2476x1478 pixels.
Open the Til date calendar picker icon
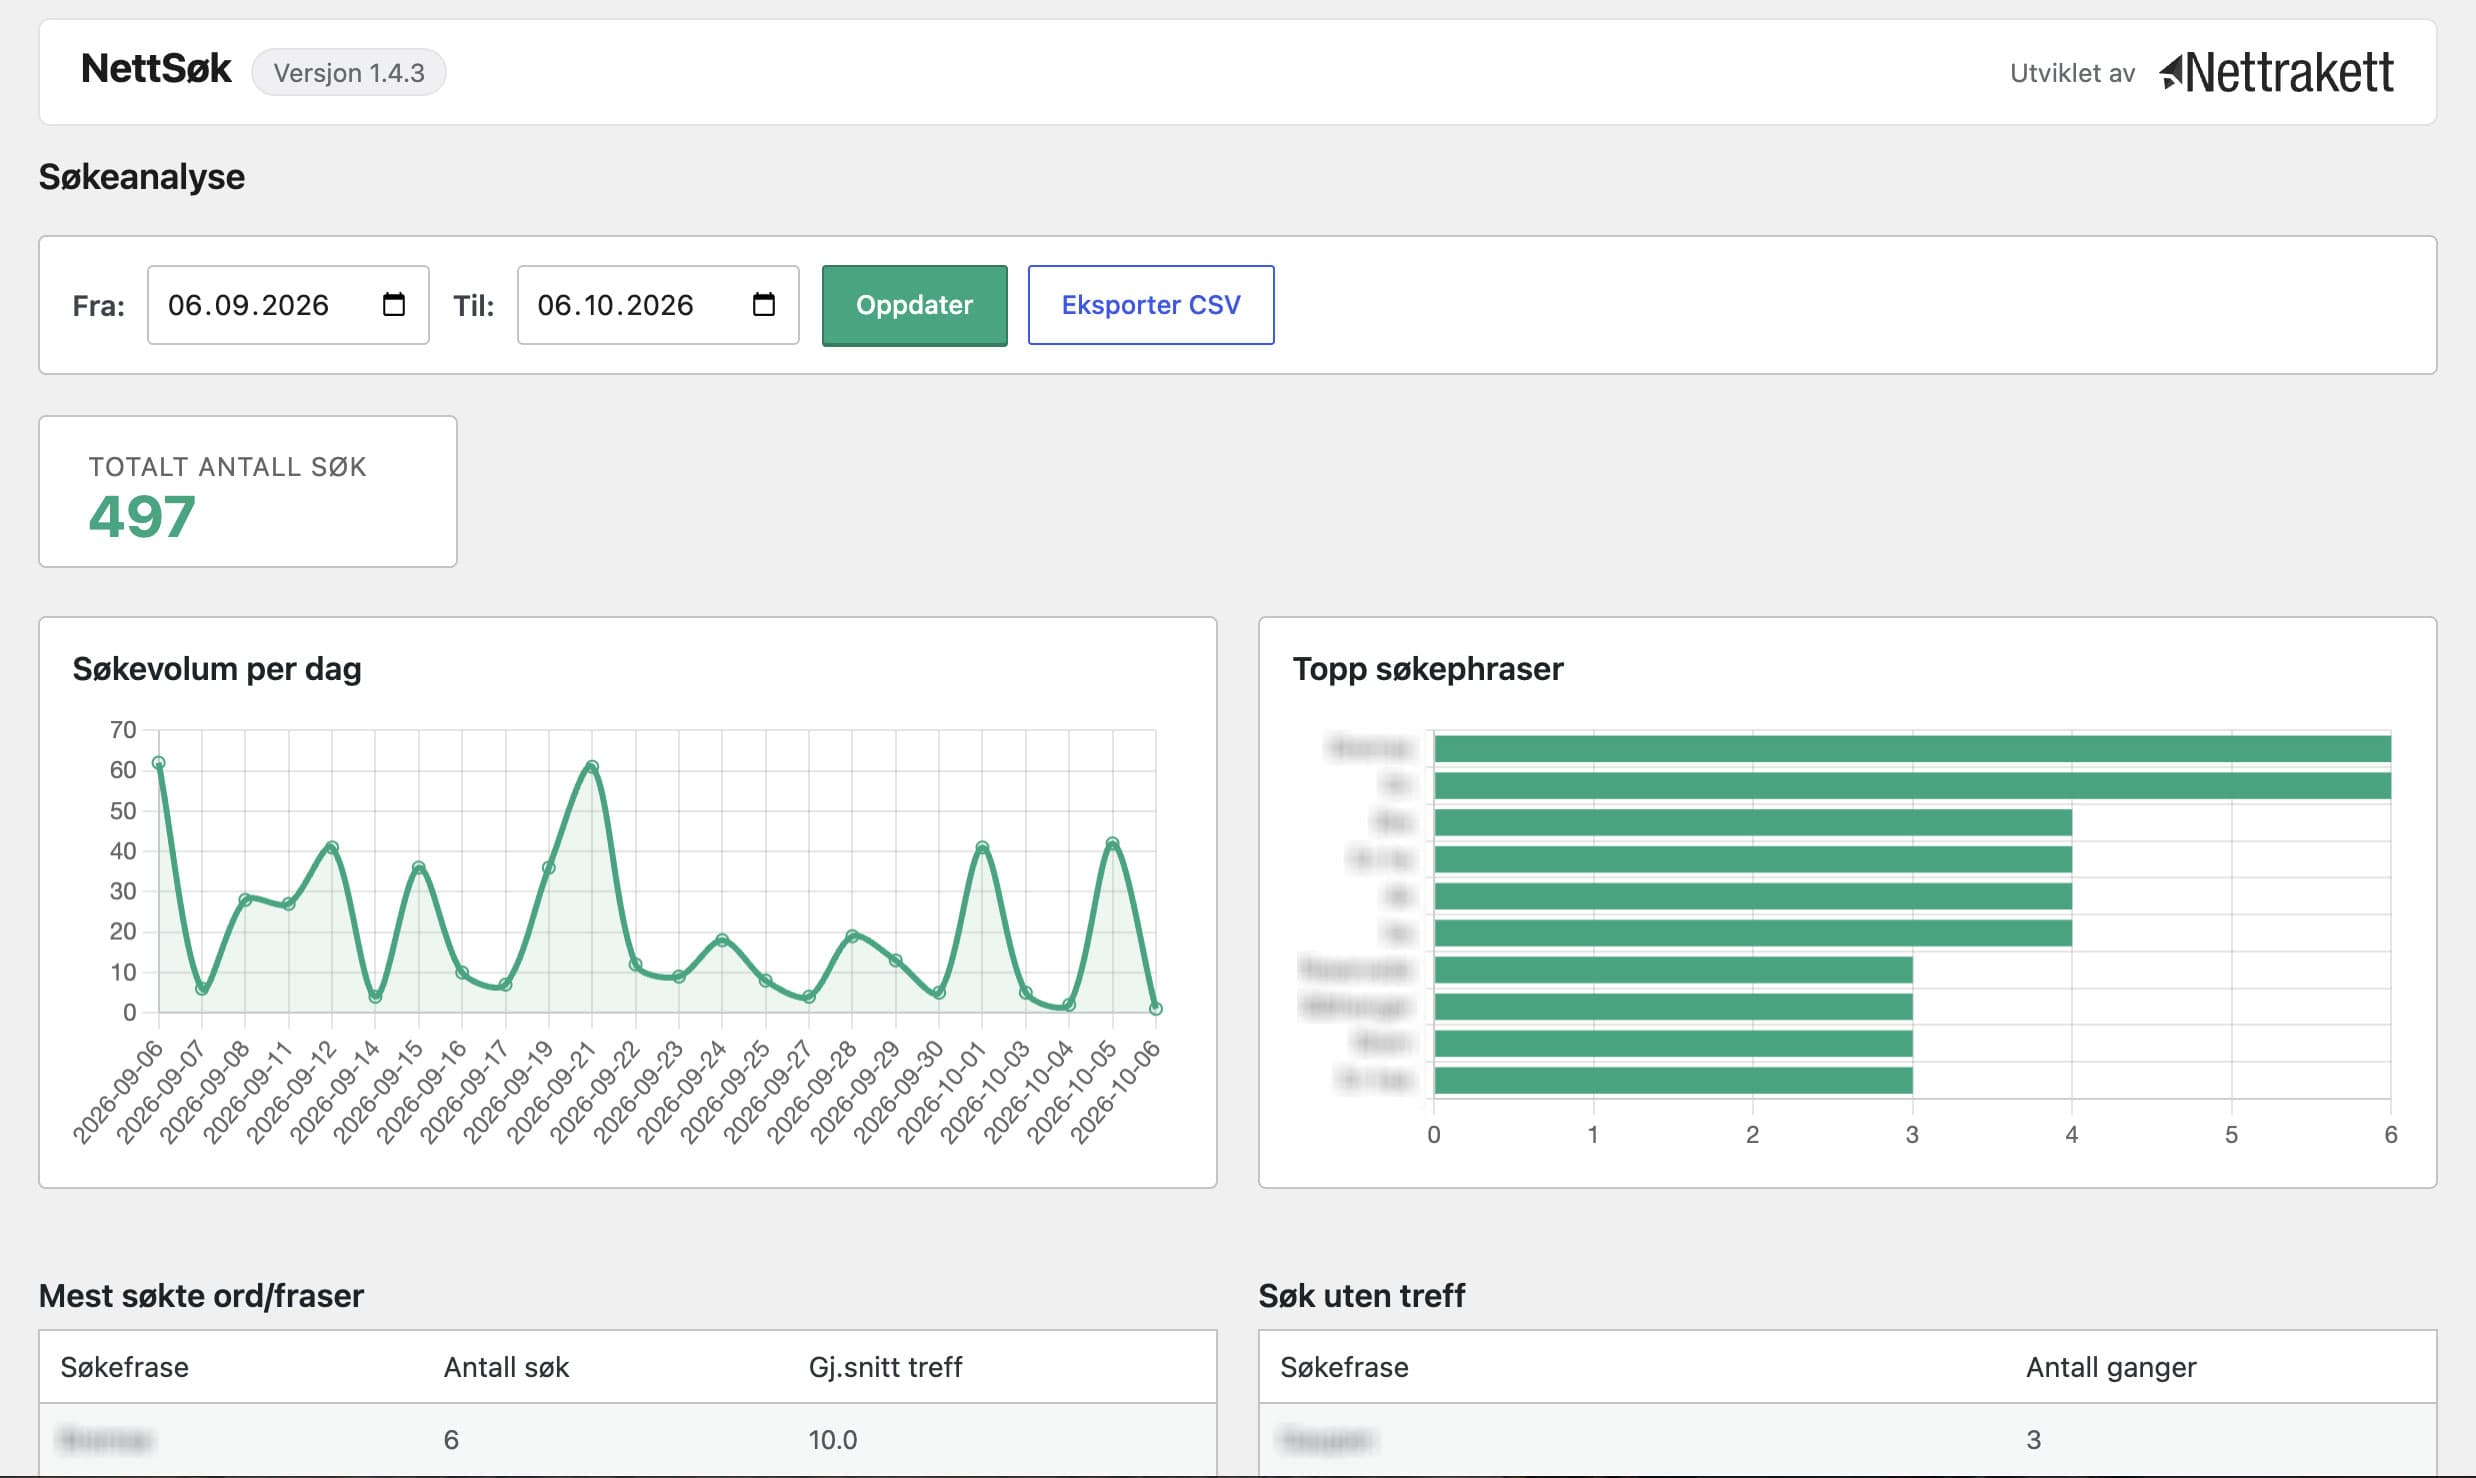pos(764,304)
